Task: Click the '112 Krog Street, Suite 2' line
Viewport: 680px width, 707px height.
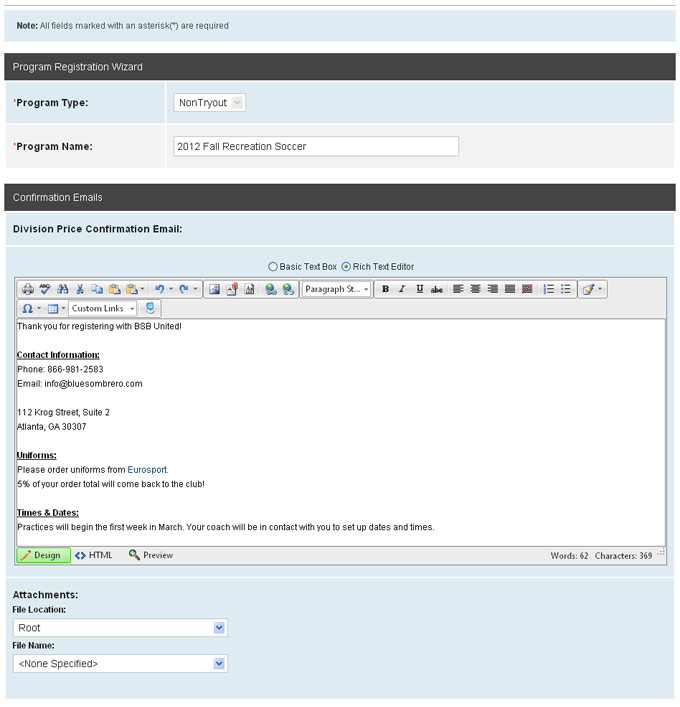Action: pyautogui.click(x=63, y=413)
